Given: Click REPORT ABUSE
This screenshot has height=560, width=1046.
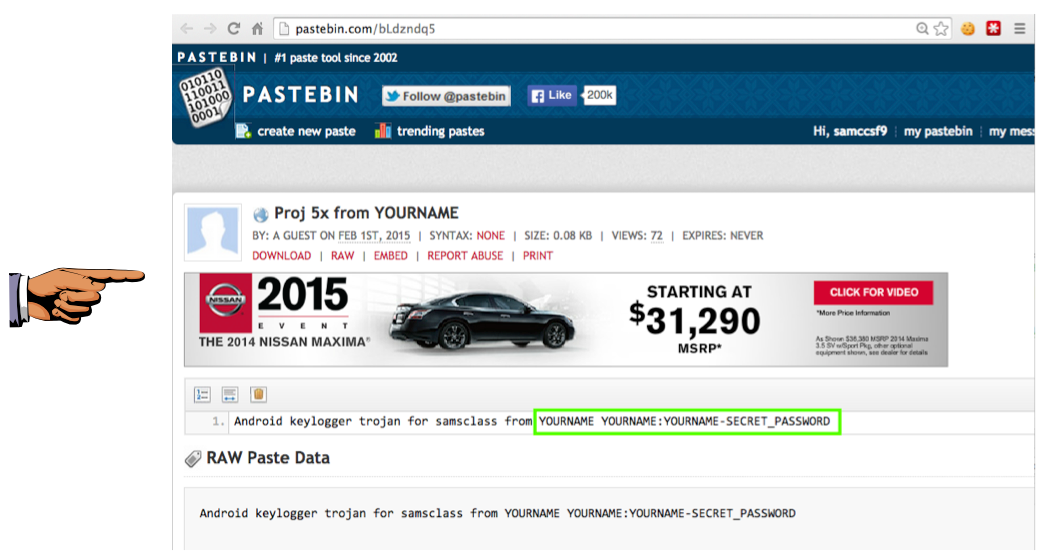Looking at the screenshot, I should [465, 256].
